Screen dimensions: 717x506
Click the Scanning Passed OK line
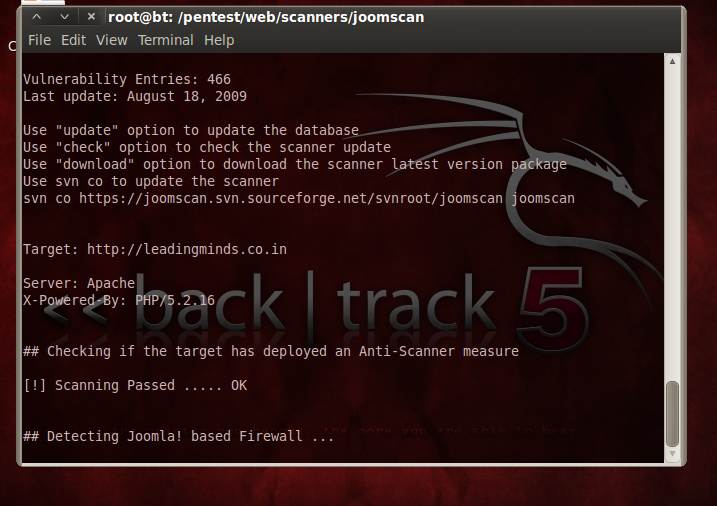point(135,385)
